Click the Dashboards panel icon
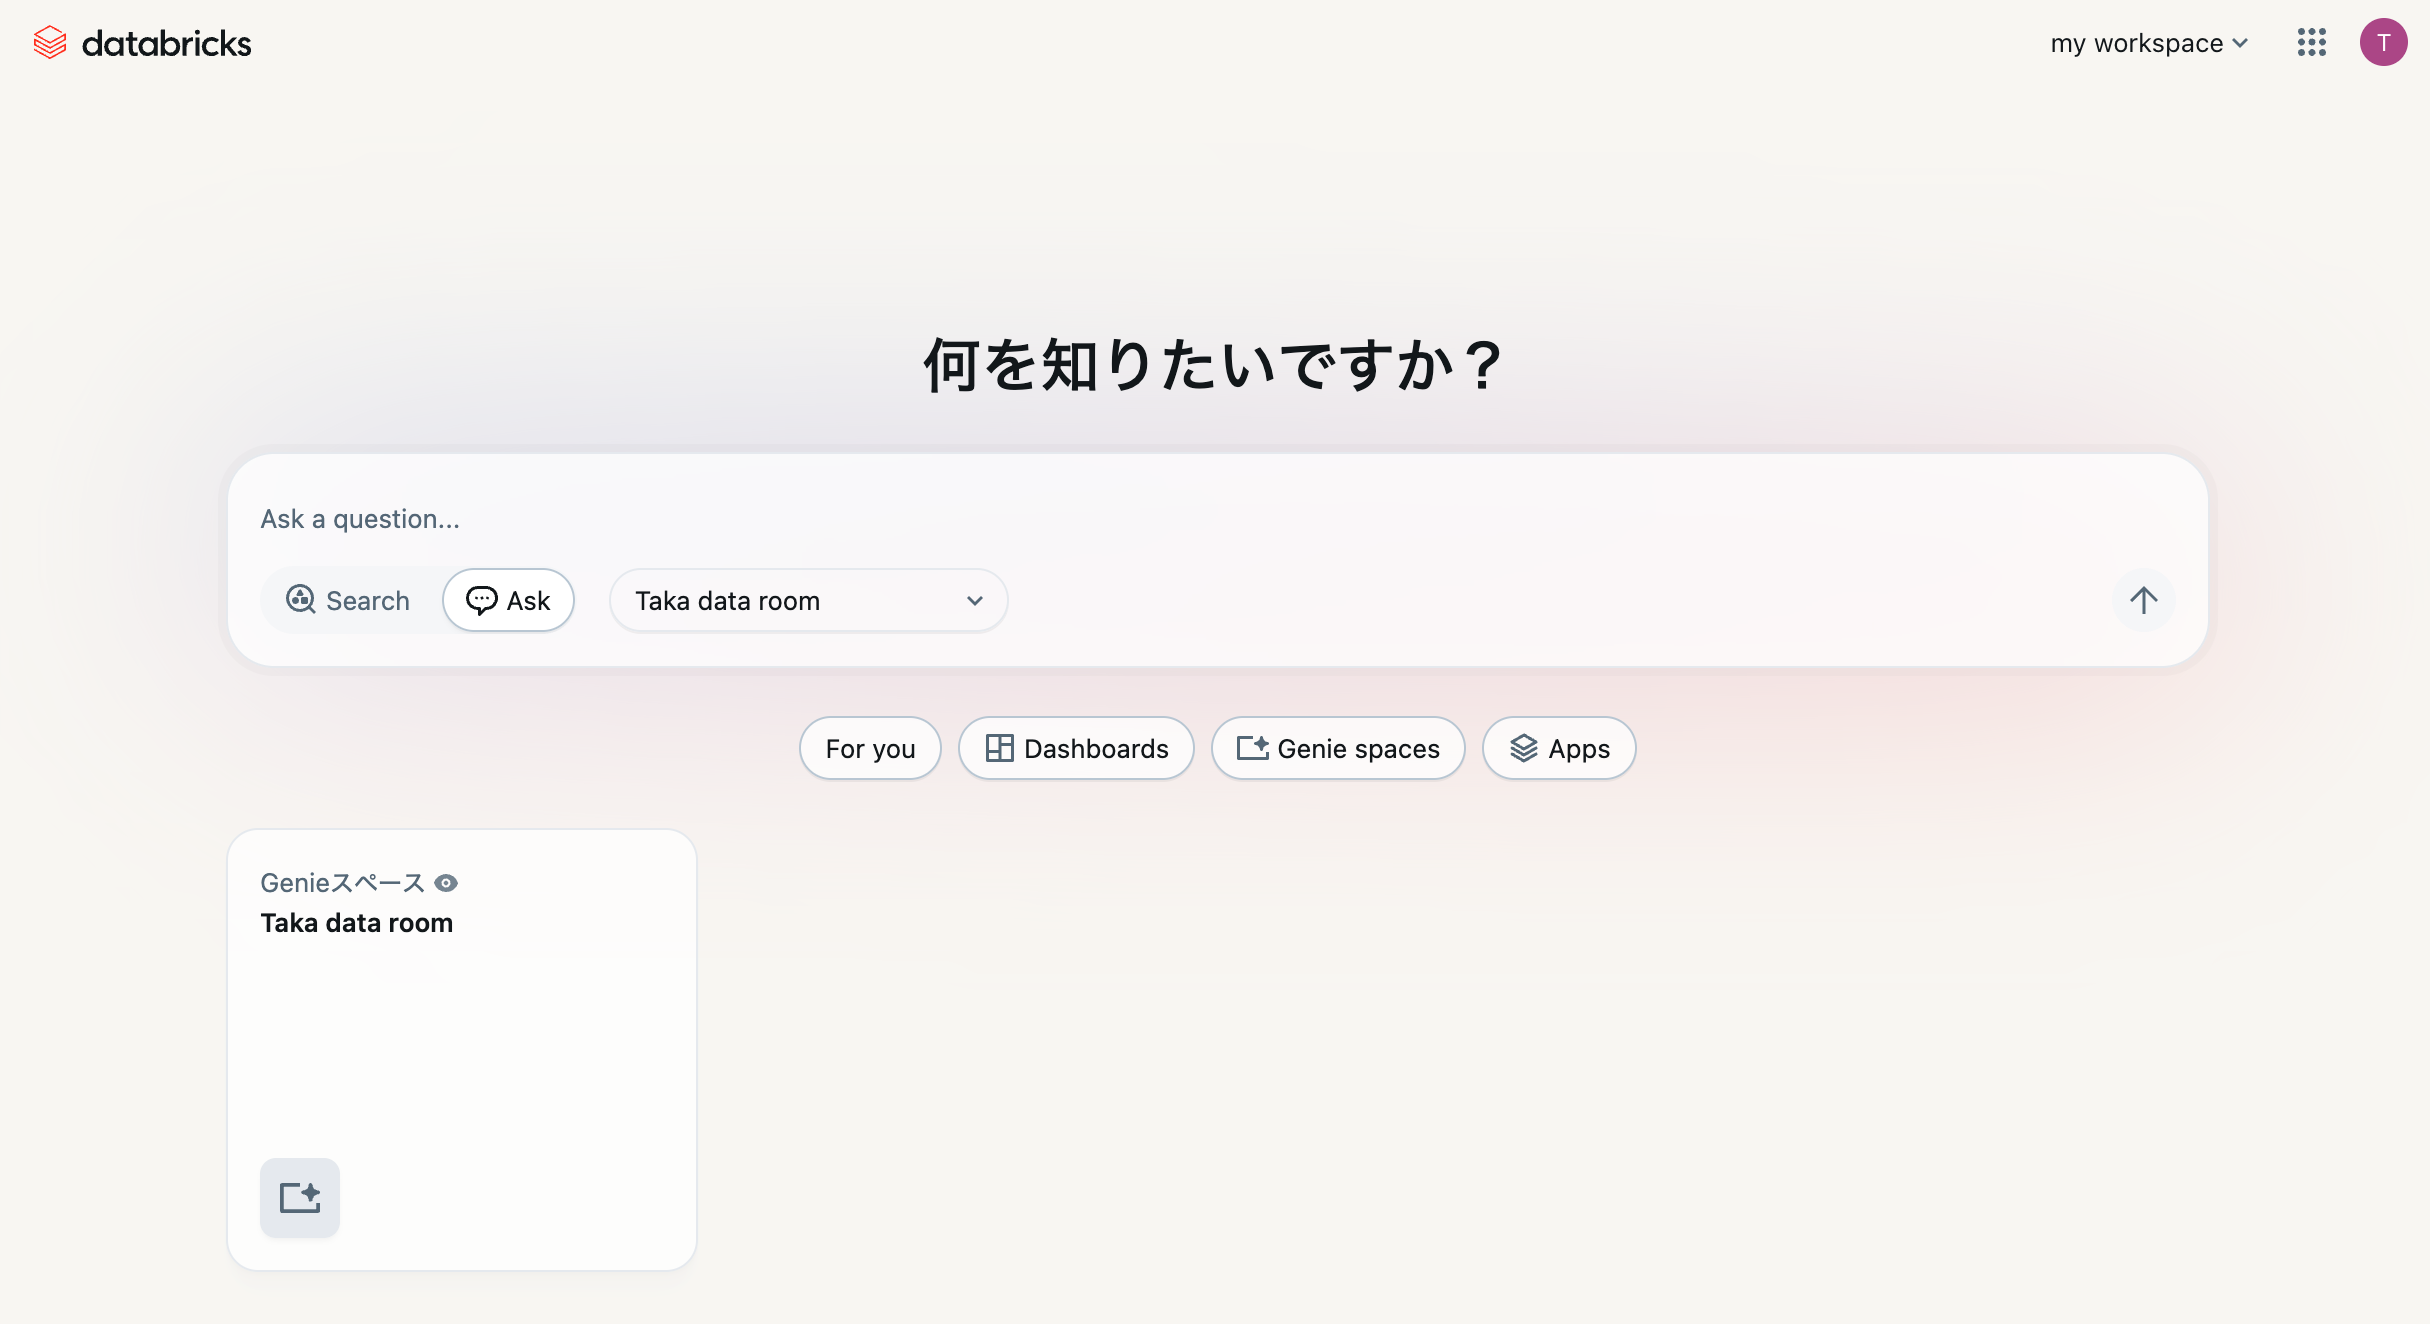This screenshot has width=2430, height=1324. tap(1000, 747)
